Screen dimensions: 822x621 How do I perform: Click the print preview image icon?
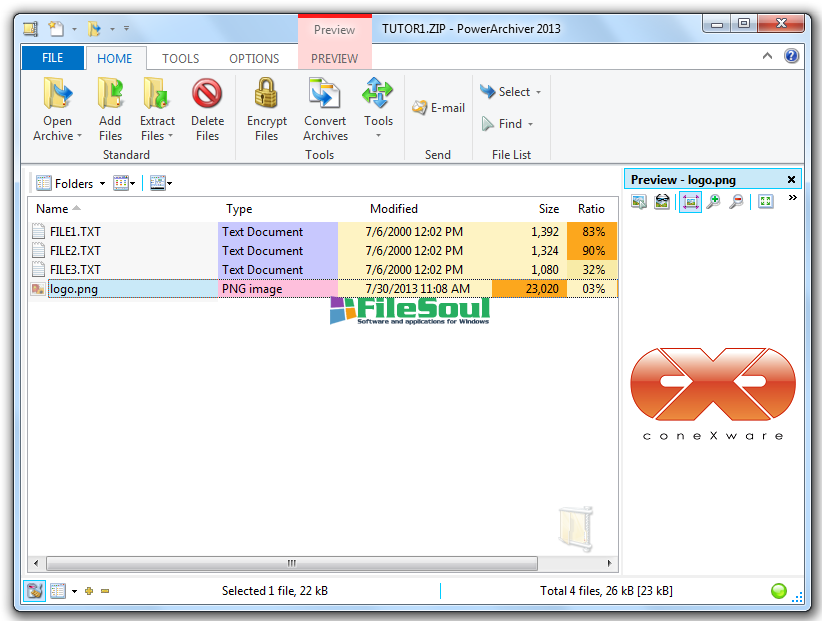tap(662, 201)
